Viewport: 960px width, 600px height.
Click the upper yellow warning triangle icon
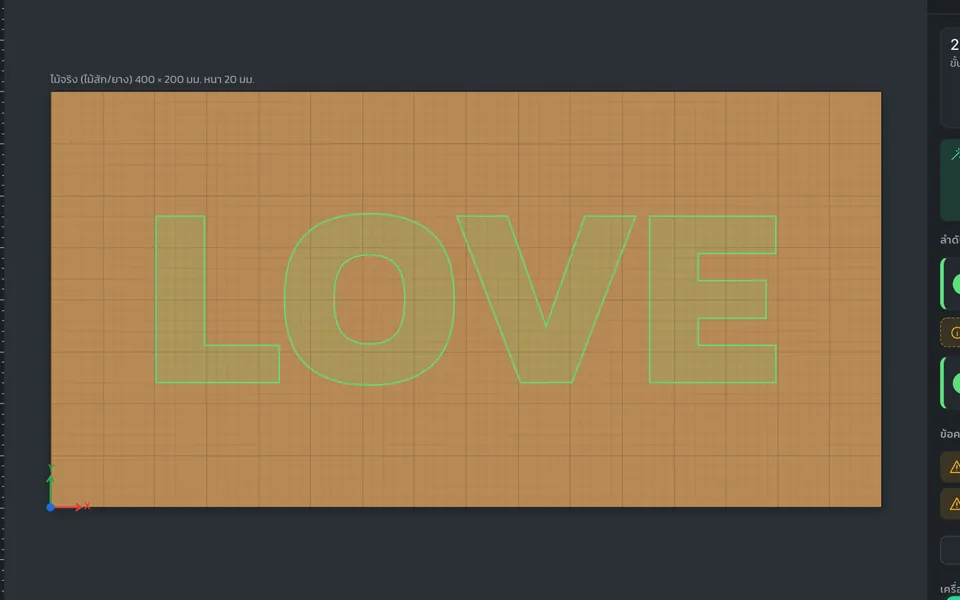(x=955, y=467)
